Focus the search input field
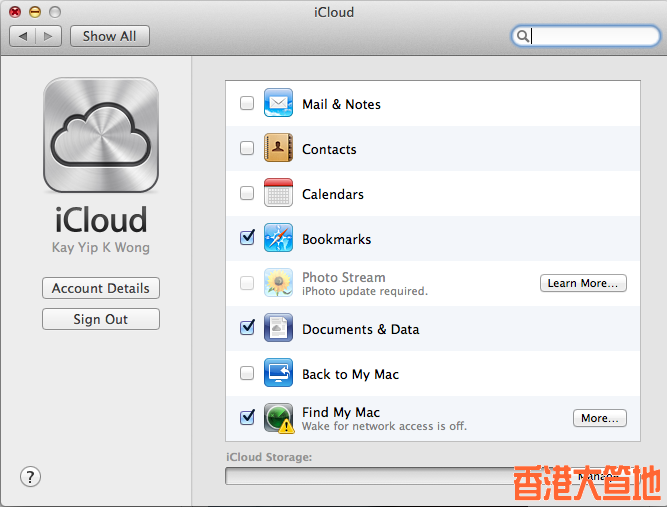The image size is (667, 507). pyautogui.click(x=586, y=36)
